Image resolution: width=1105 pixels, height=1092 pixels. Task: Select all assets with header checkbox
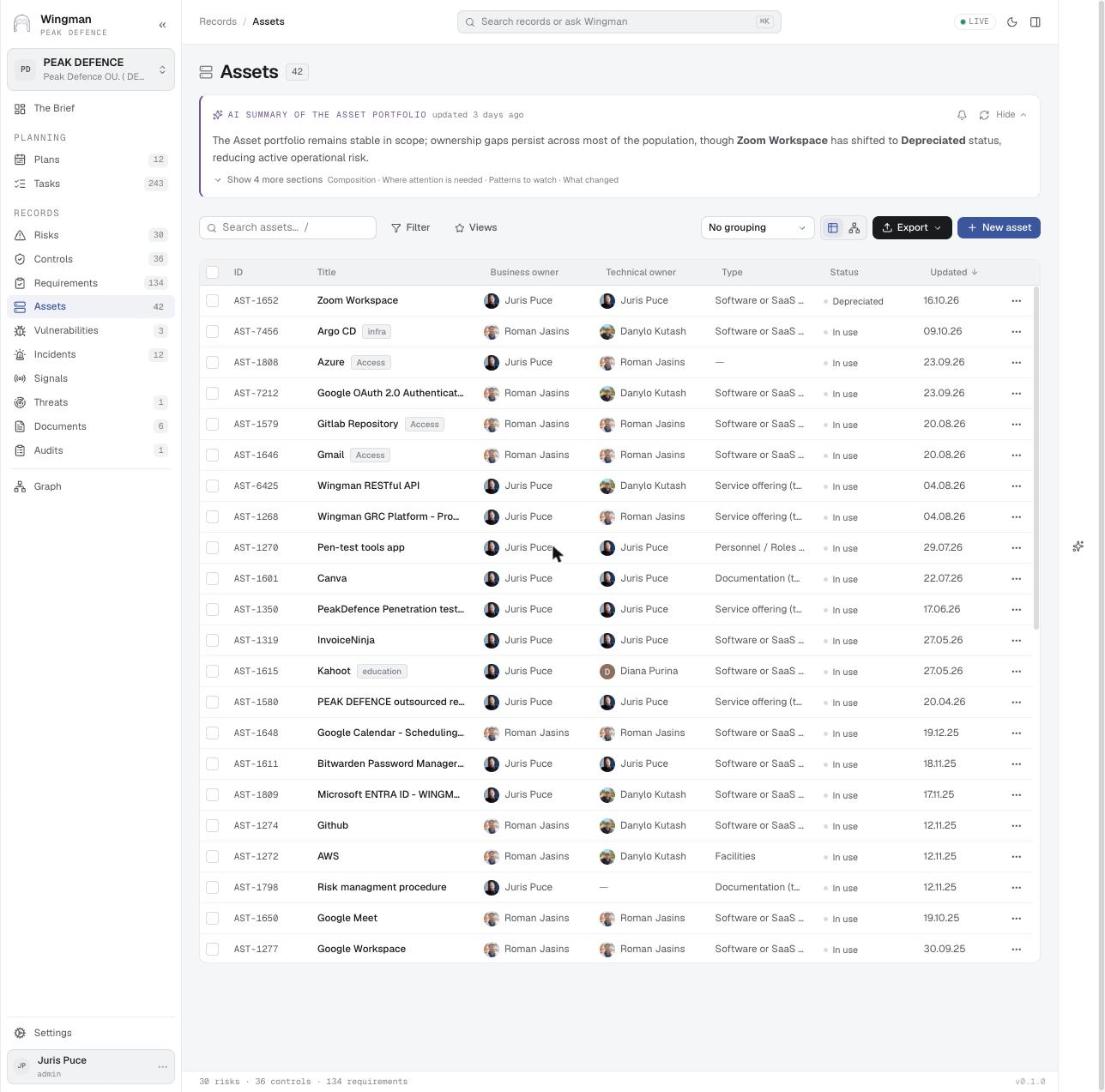[212, 272]
